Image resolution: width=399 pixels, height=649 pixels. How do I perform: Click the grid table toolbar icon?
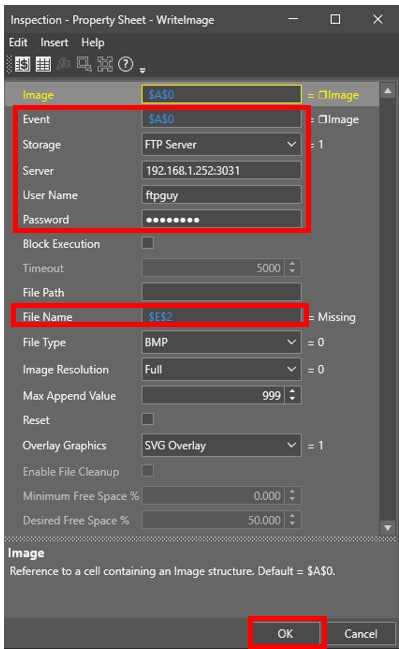pos(43,64)
